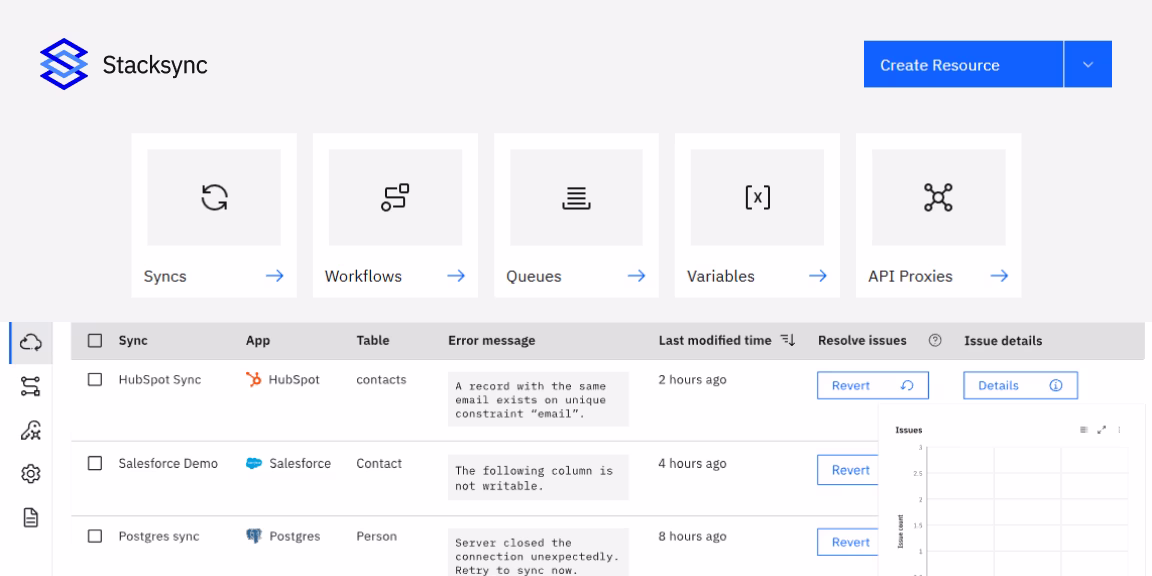
Task: Open the settings gear sidebar icon
Action: 31,475
